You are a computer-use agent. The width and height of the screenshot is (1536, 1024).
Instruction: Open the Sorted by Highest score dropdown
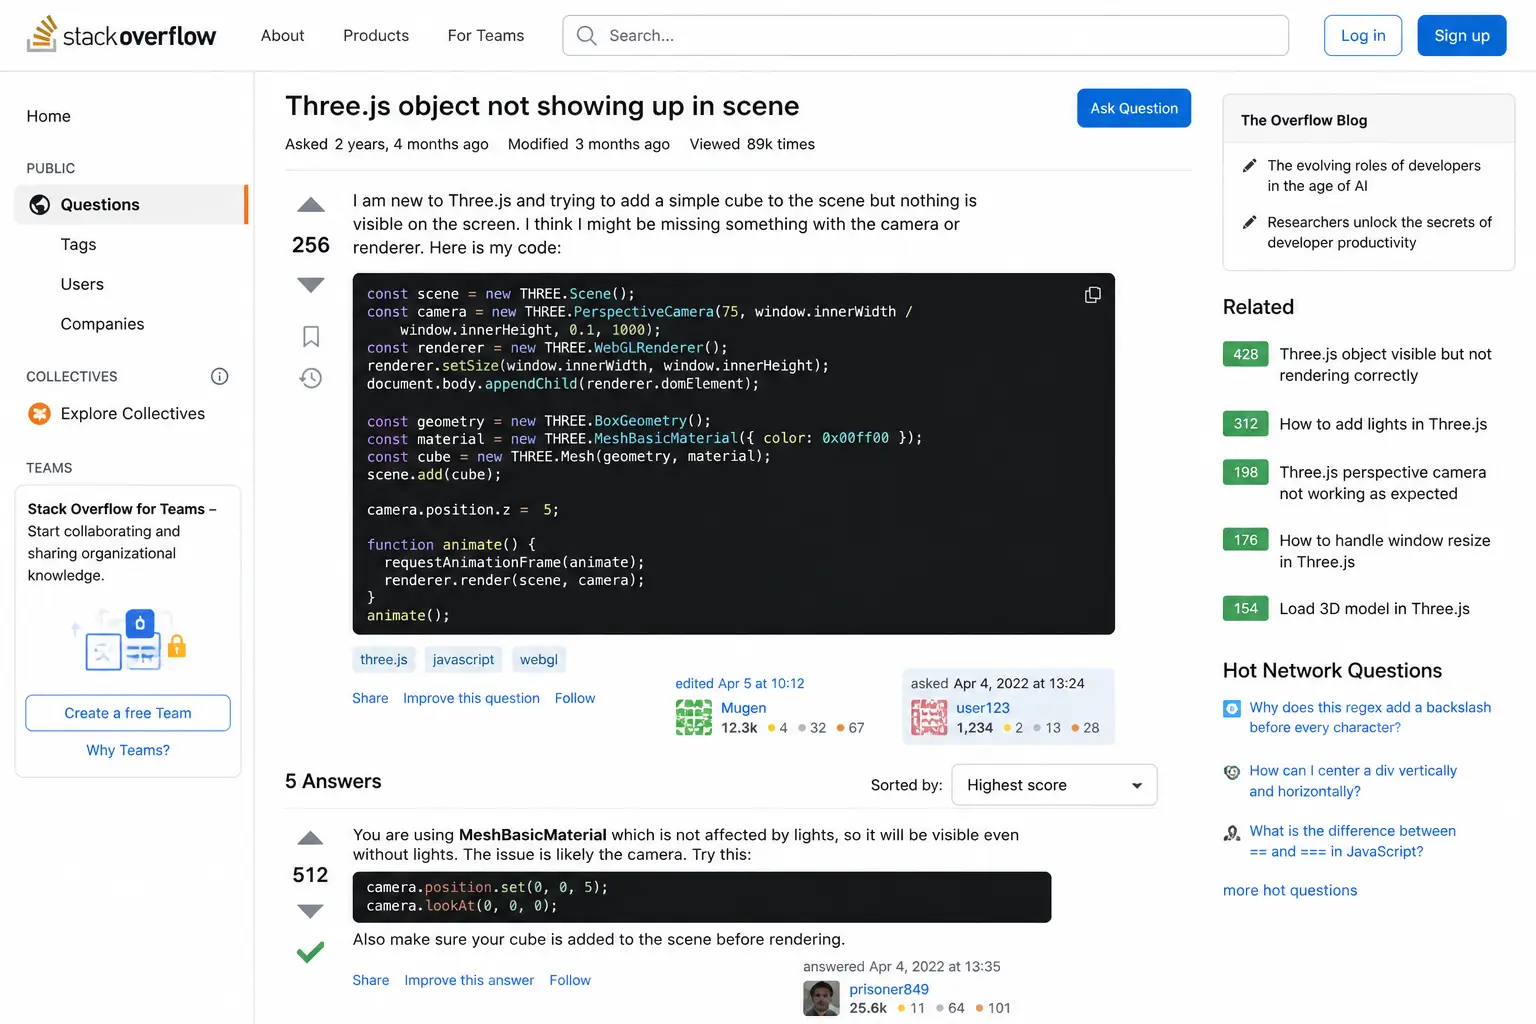coord(1054,785)
